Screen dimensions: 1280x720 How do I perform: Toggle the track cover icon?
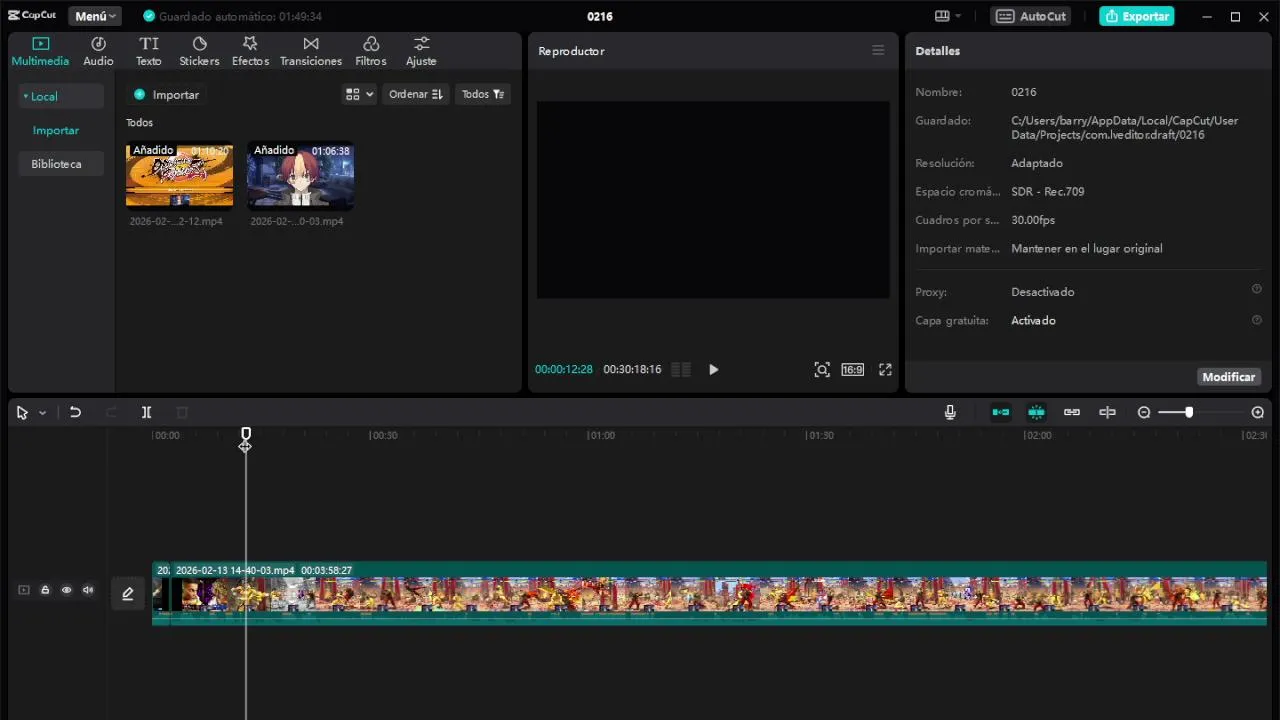tap(24, 590)
